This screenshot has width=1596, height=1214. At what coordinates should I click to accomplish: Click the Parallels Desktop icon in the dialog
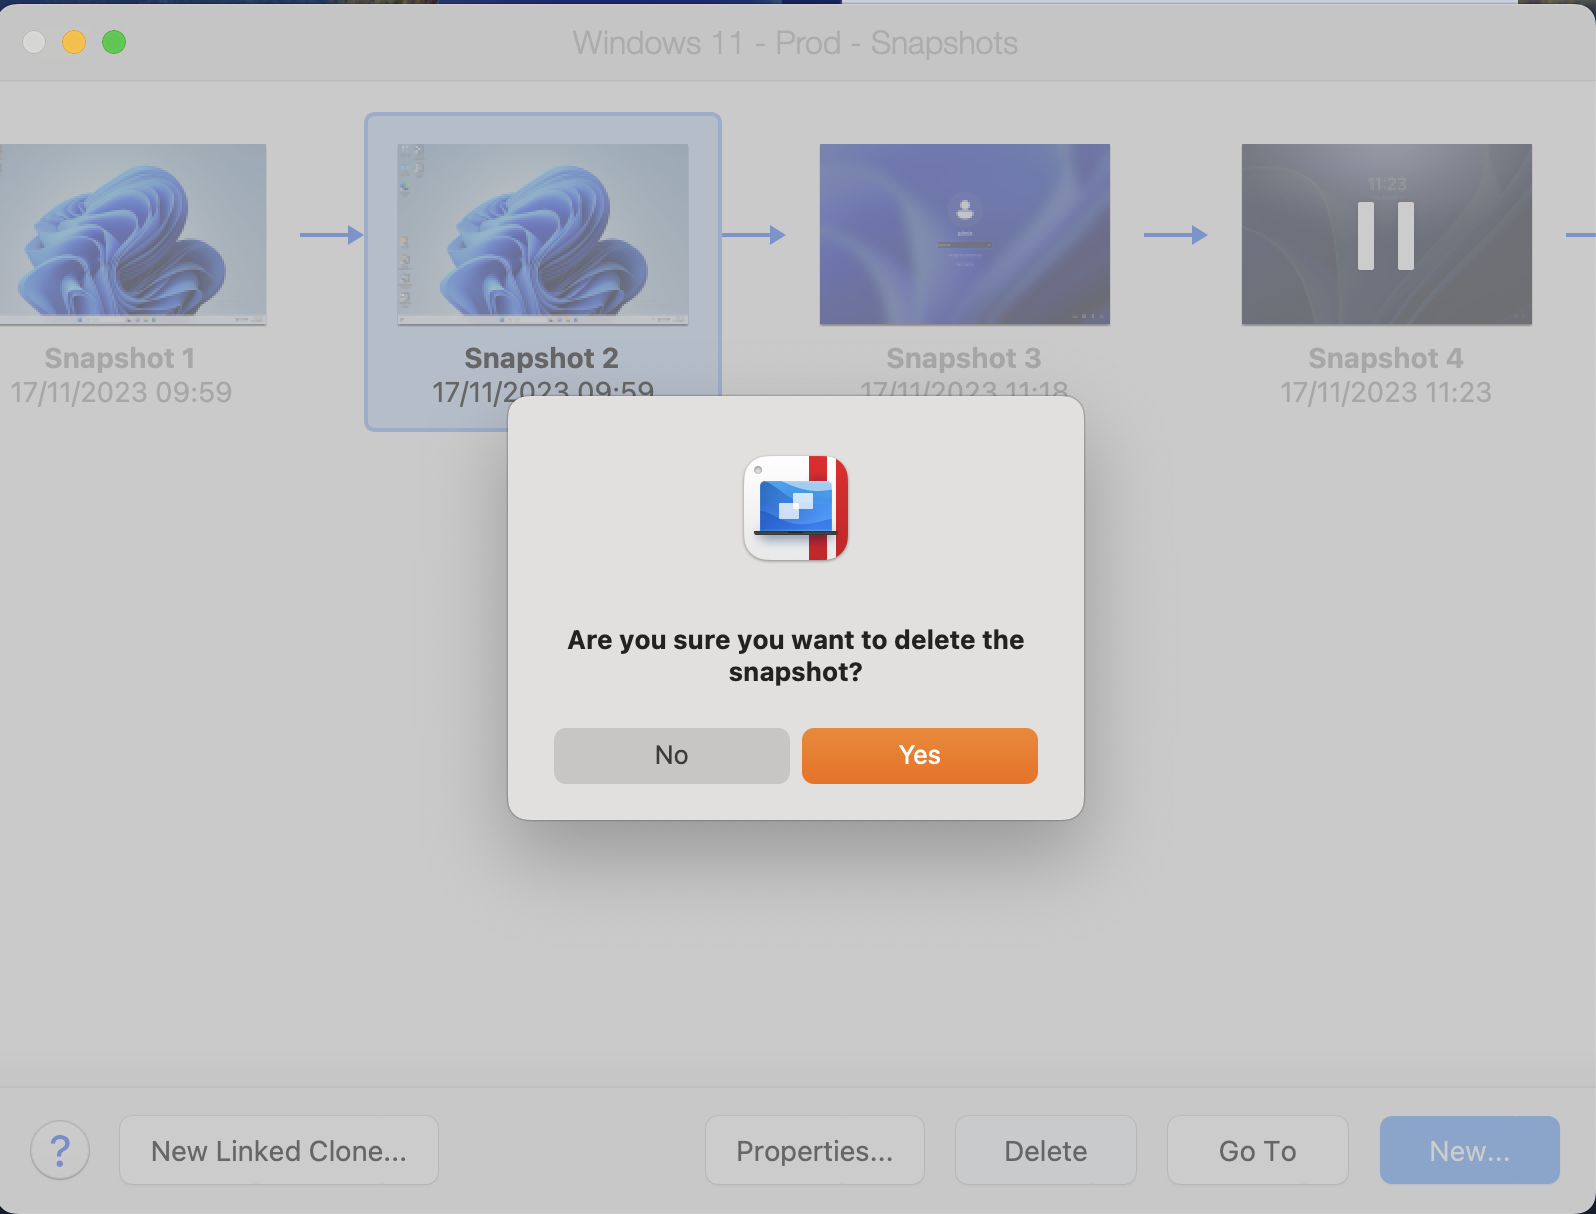[x=796, y=508]
